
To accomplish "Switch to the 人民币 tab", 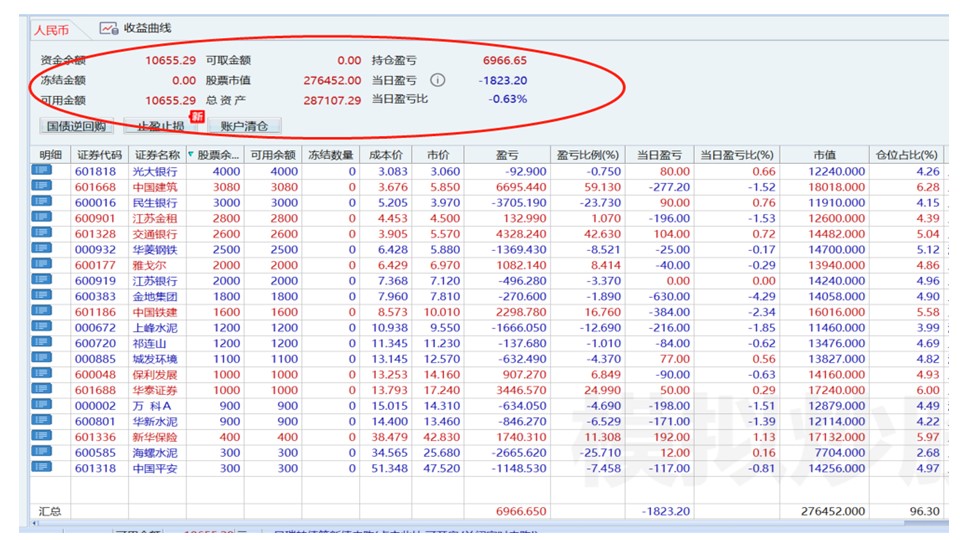I will [51, 29].
